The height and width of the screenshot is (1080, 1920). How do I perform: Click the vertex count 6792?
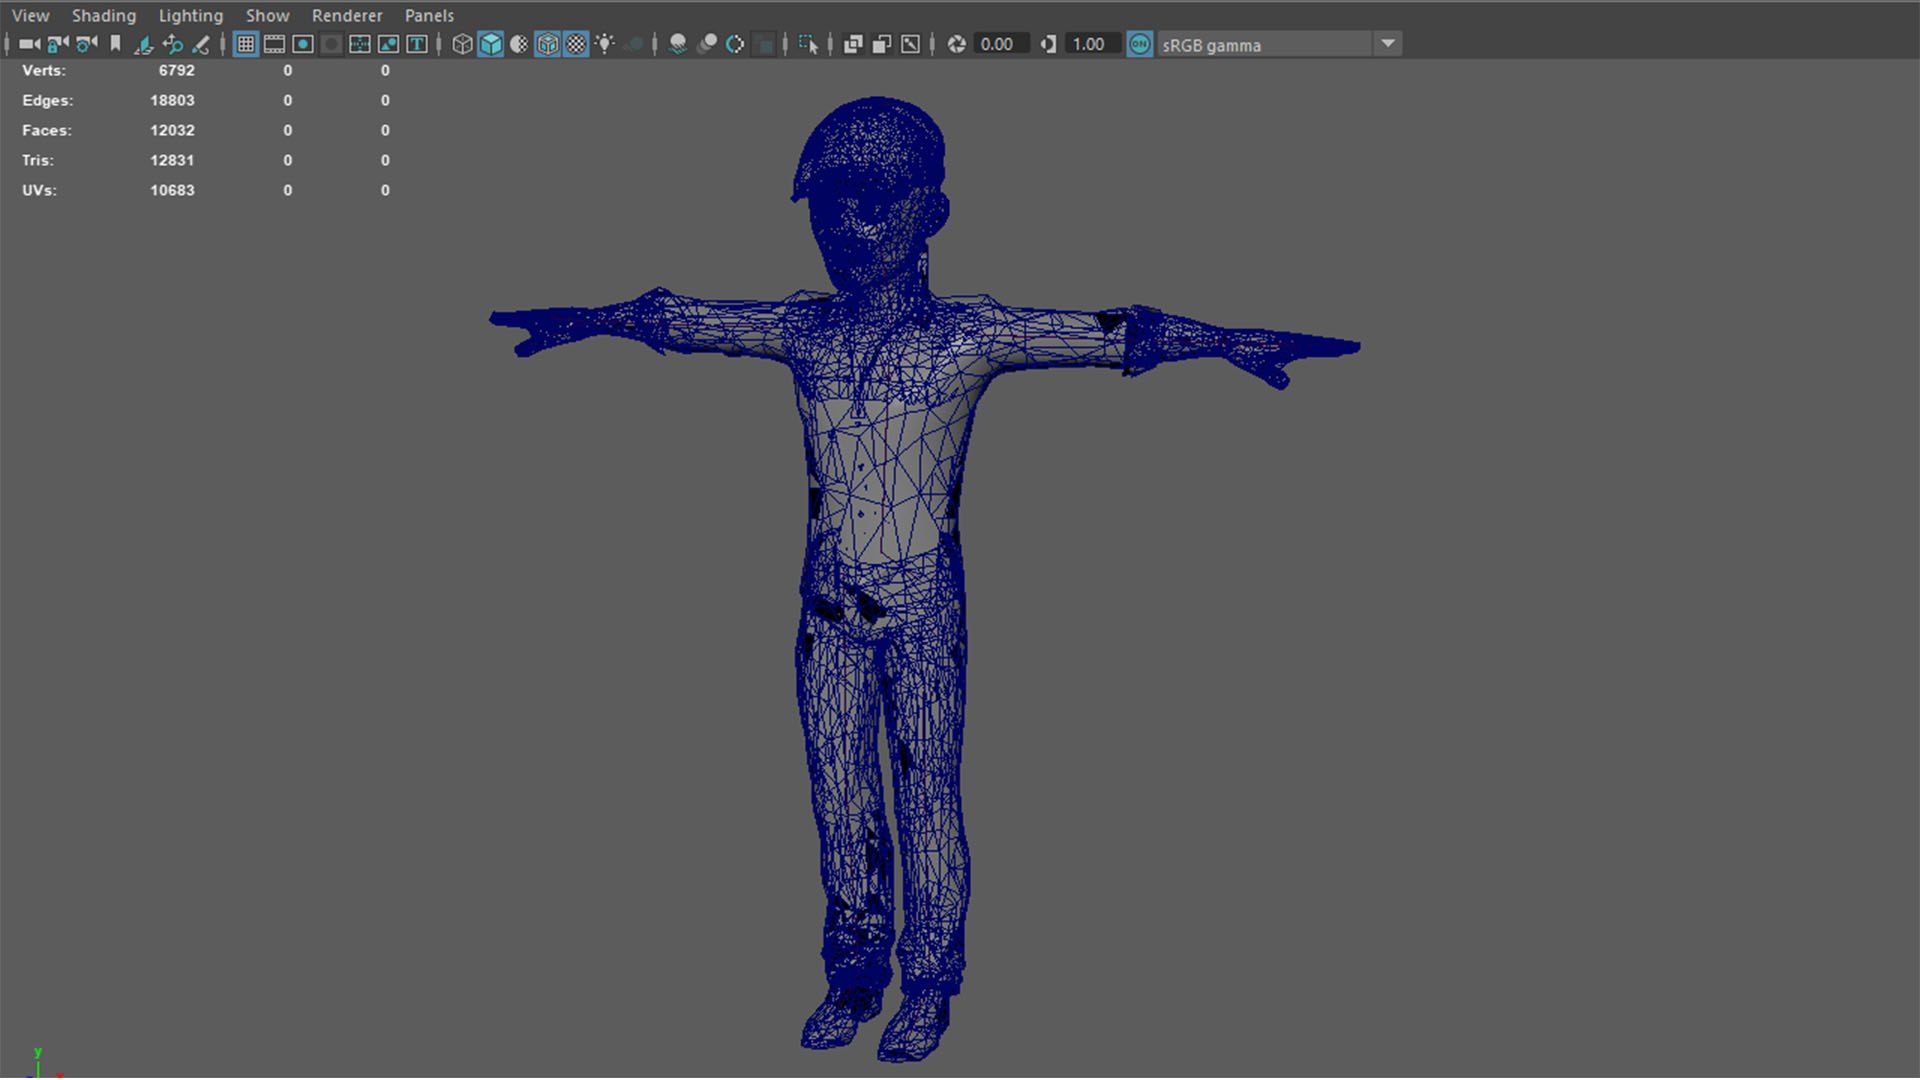(x=177, y=70)
